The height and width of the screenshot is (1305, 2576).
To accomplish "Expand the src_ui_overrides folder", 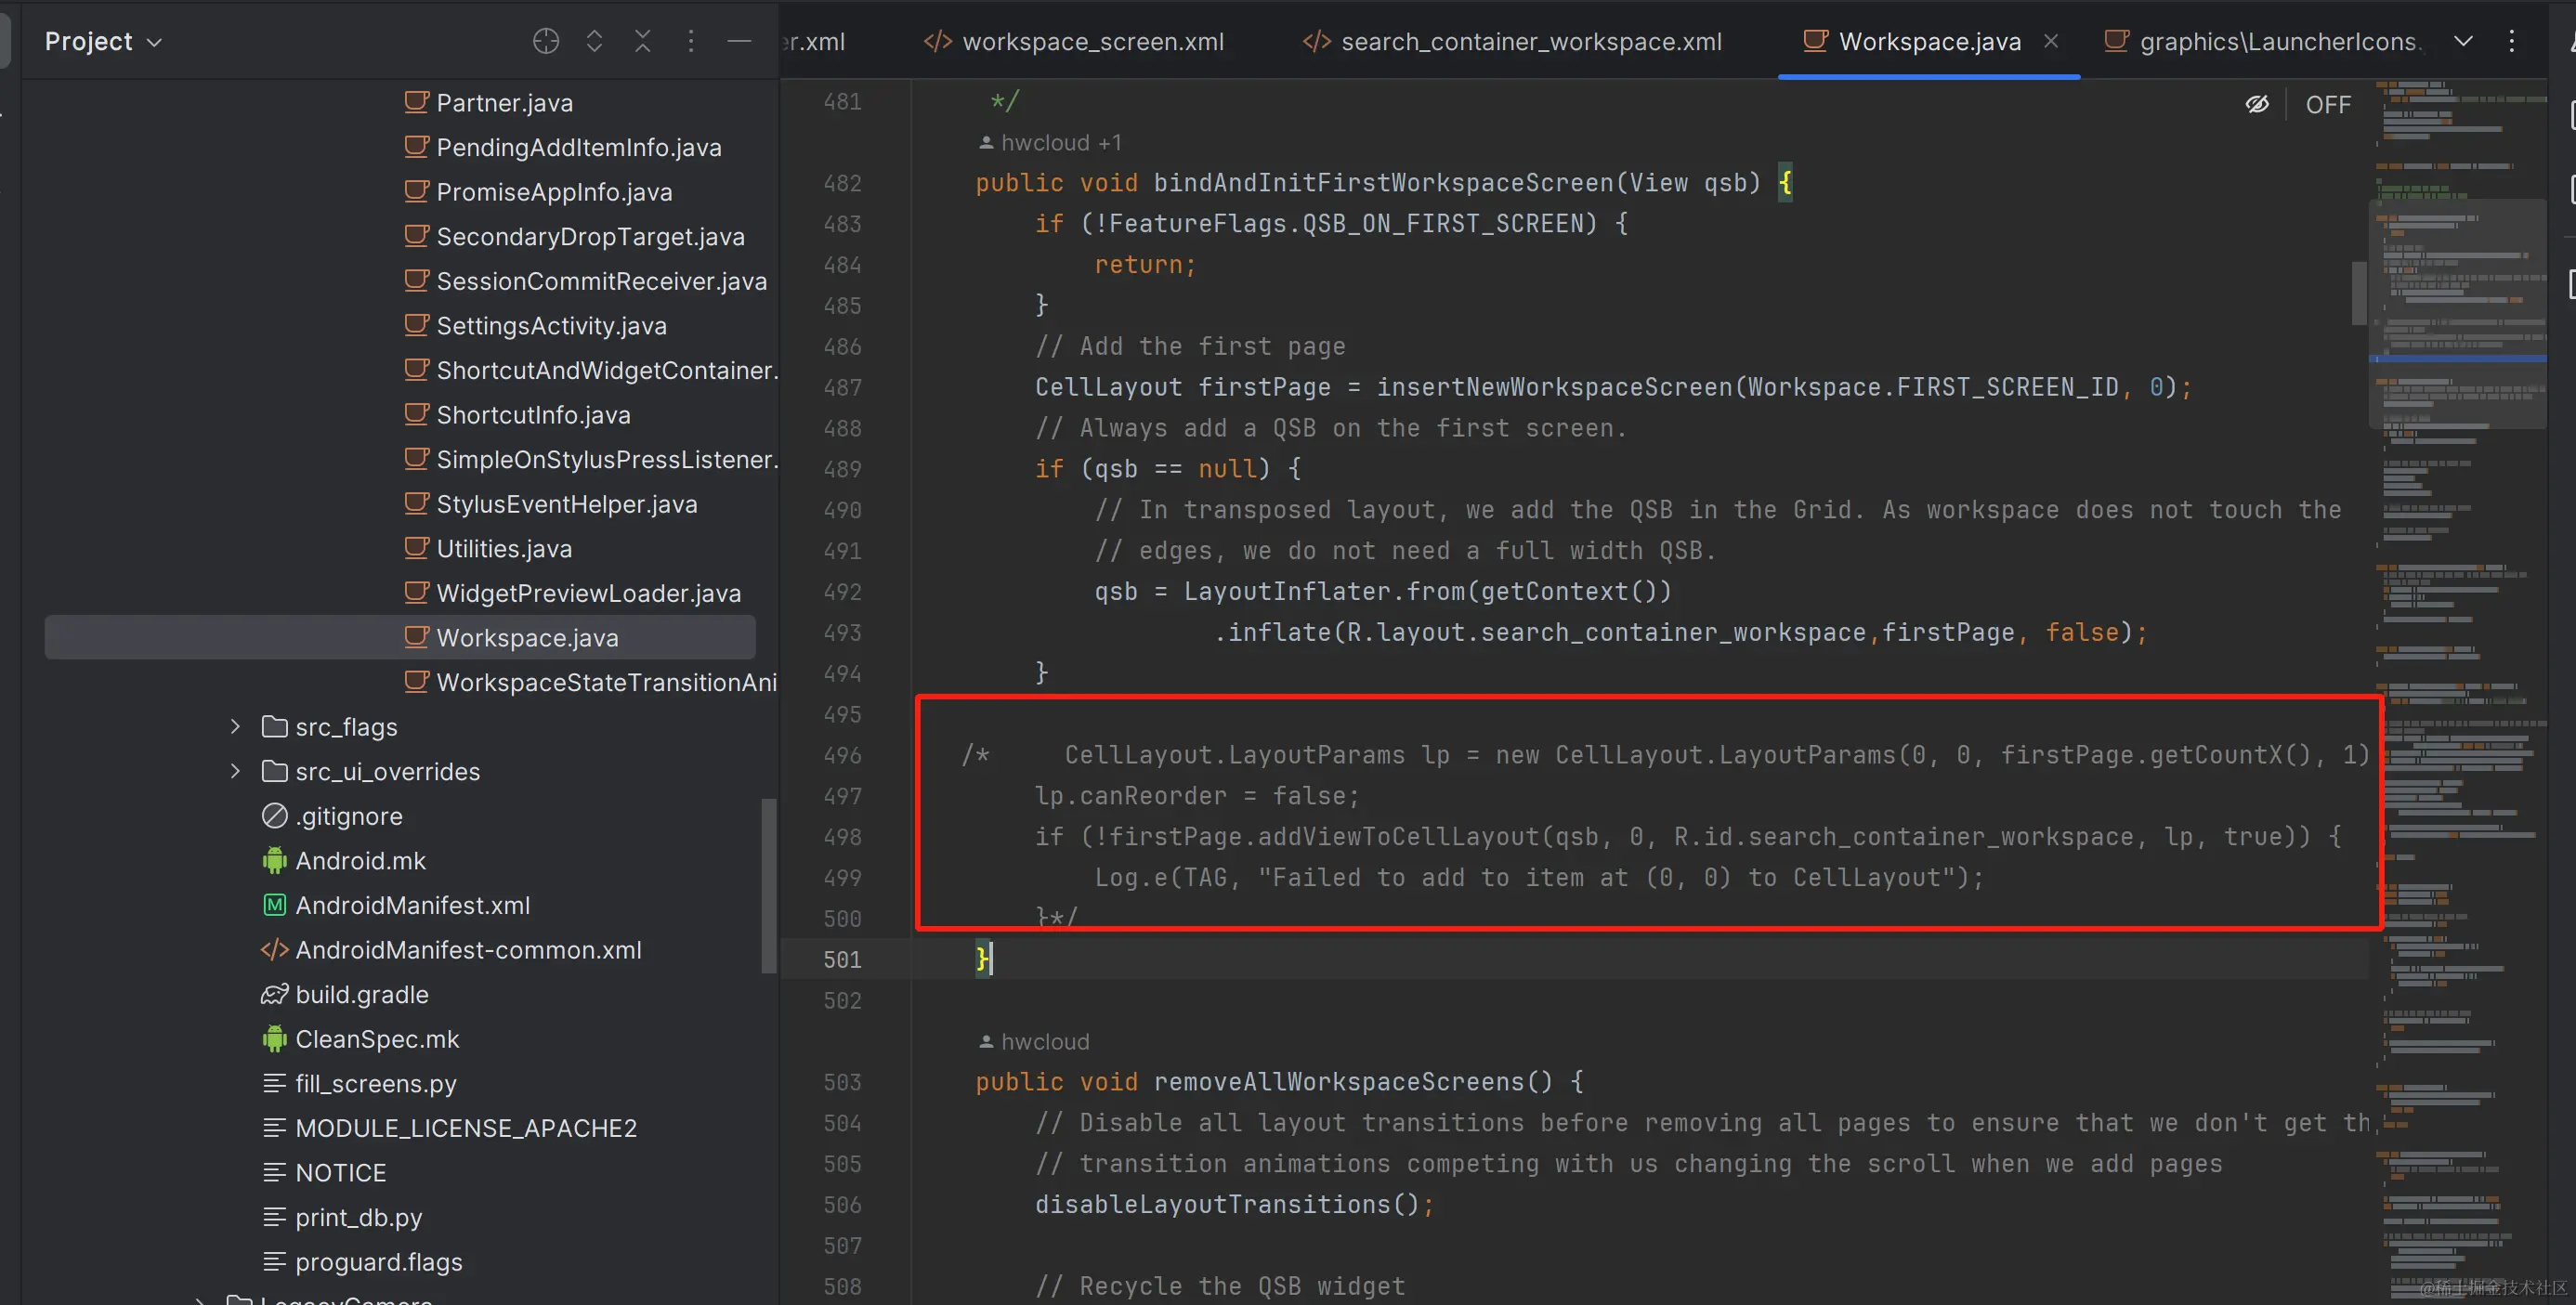I will [235, 771].
